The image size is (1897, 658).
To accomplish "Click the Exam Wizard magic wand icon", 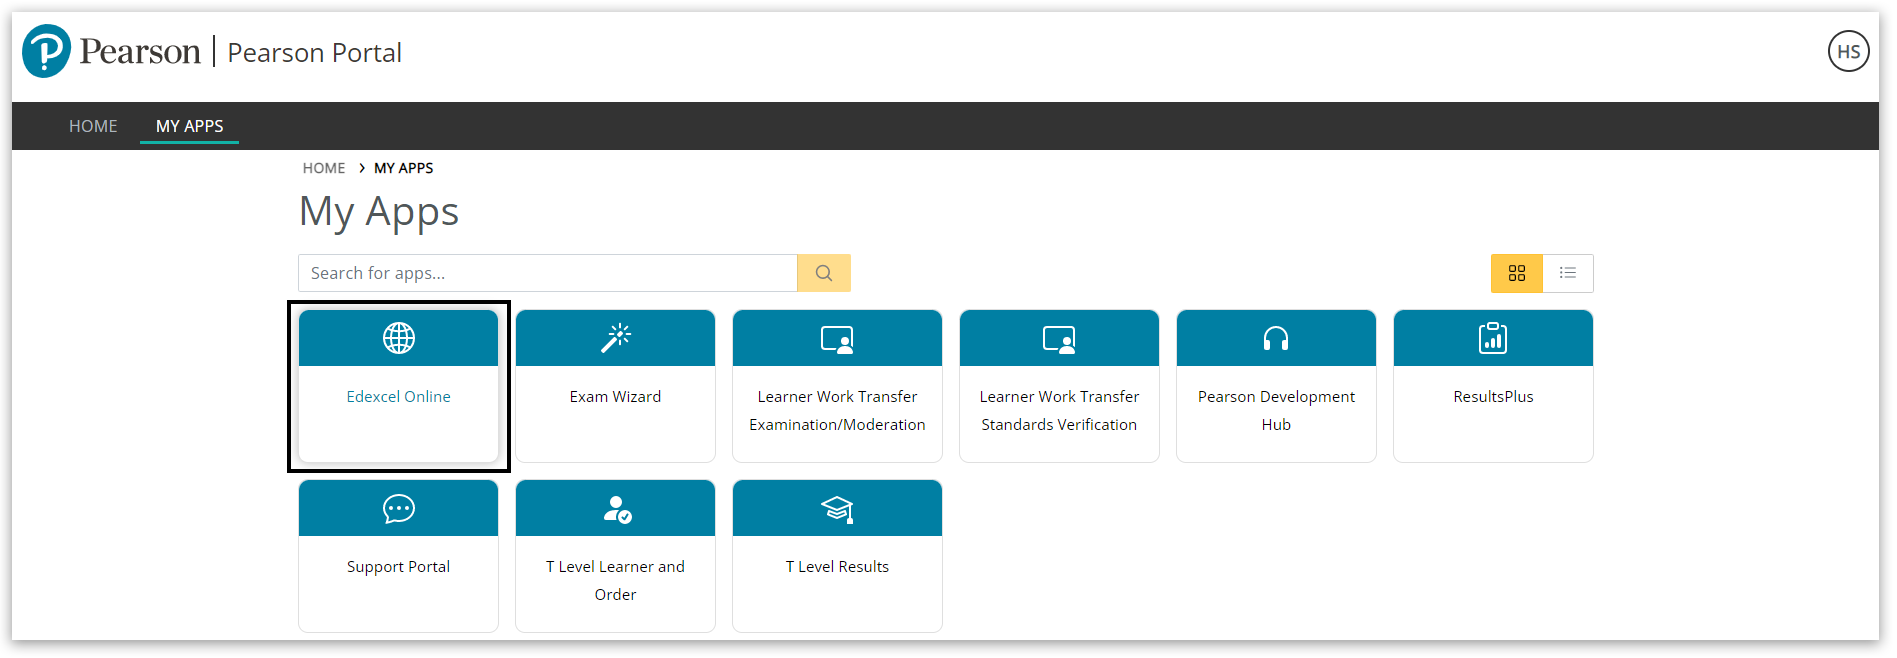I will (x=615, y=338).
